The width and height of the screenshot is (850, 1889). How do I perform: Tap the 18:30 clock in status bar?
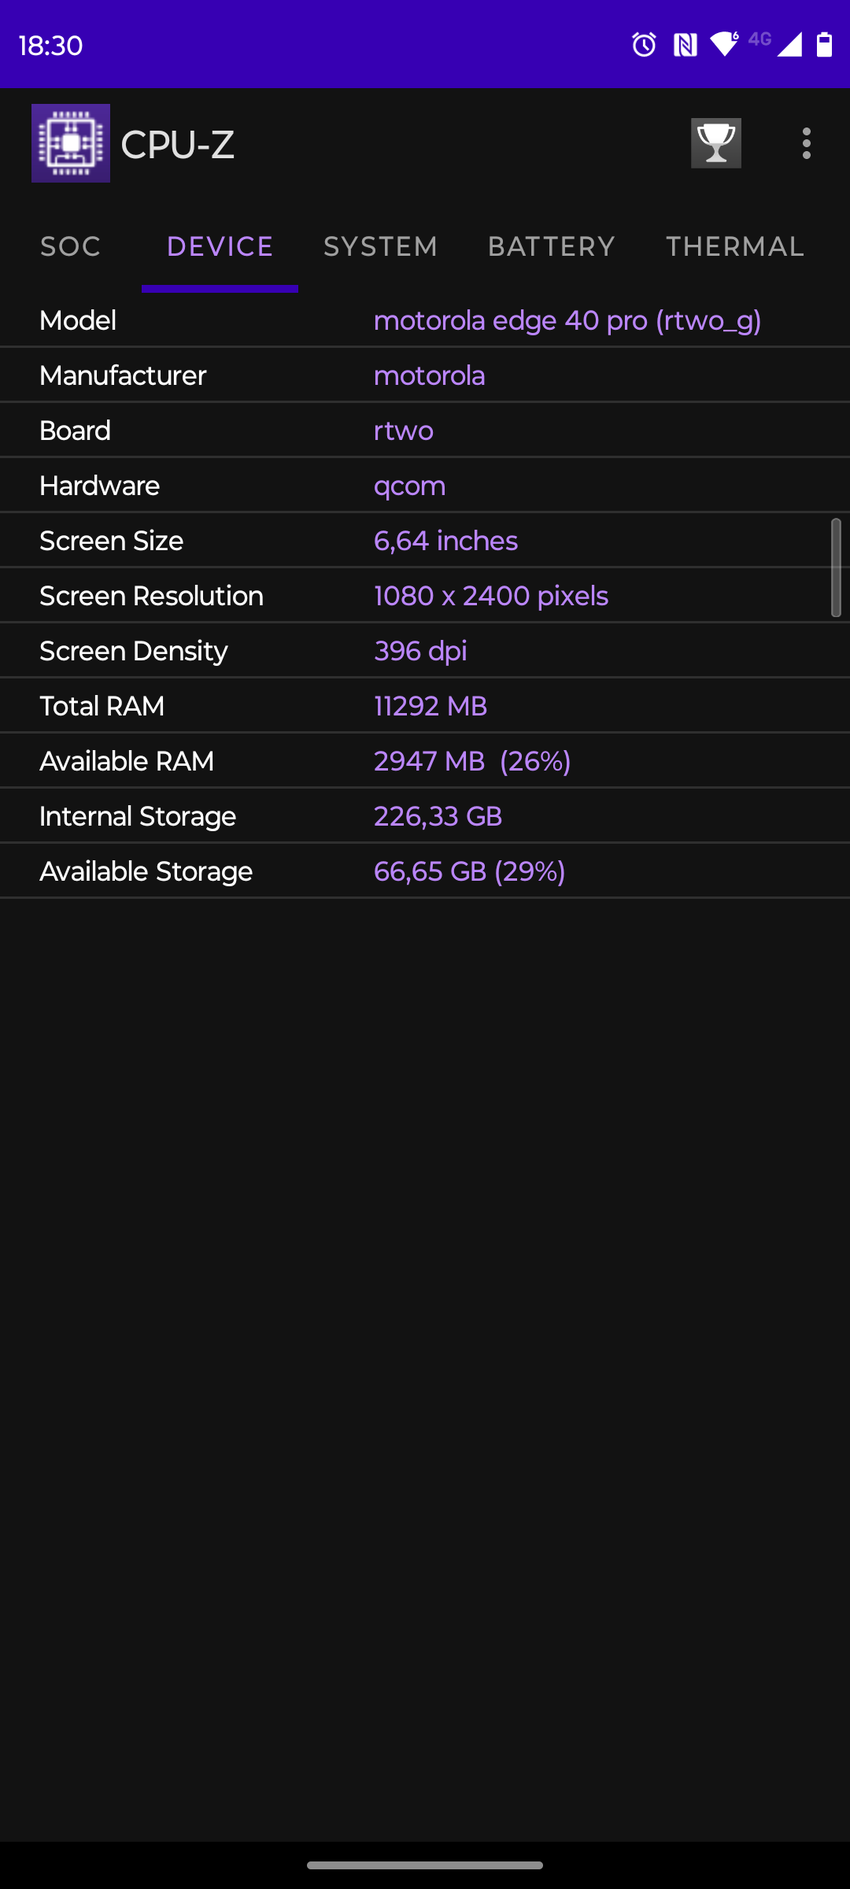[x=50, y=45]
